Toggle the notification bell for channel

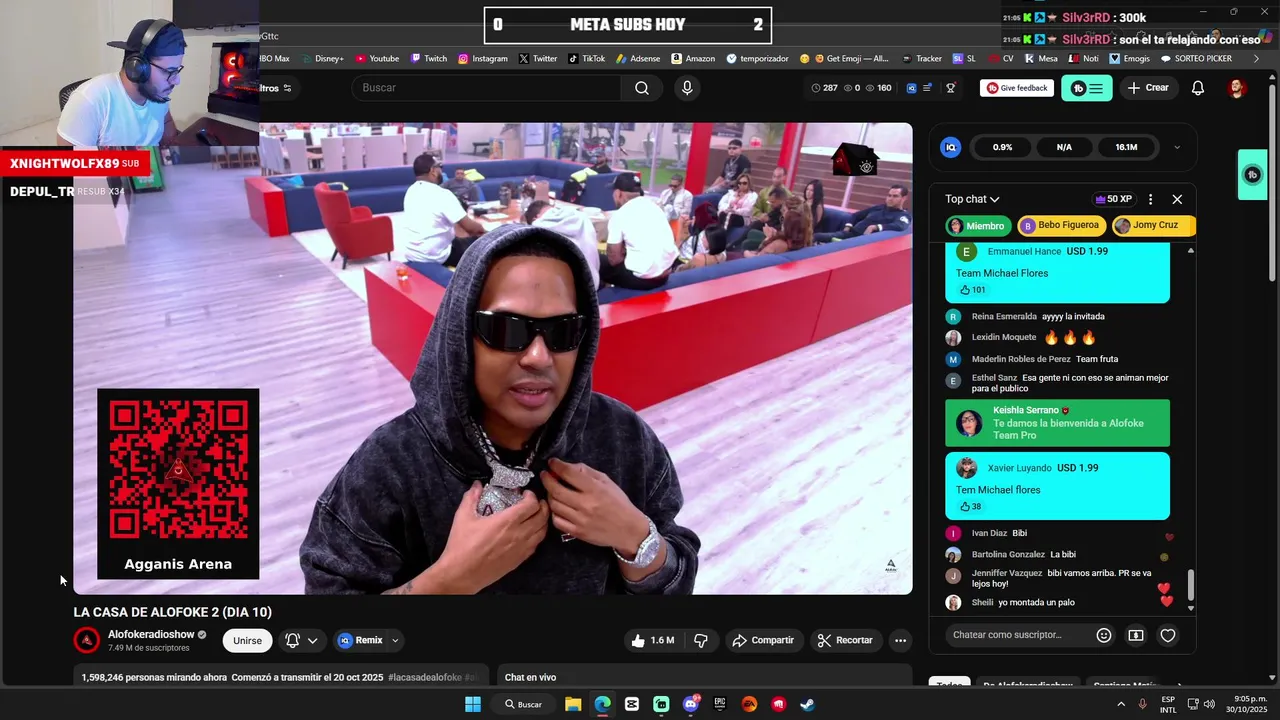293,640
